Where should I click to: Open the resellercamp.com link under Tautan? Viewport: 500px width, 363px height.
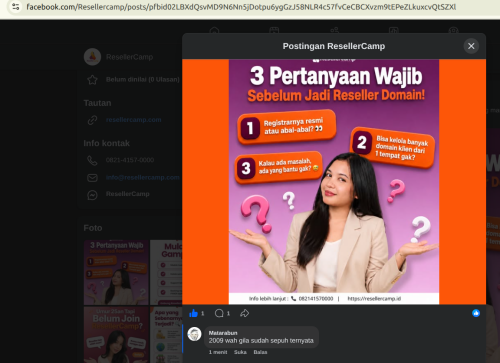134,120
